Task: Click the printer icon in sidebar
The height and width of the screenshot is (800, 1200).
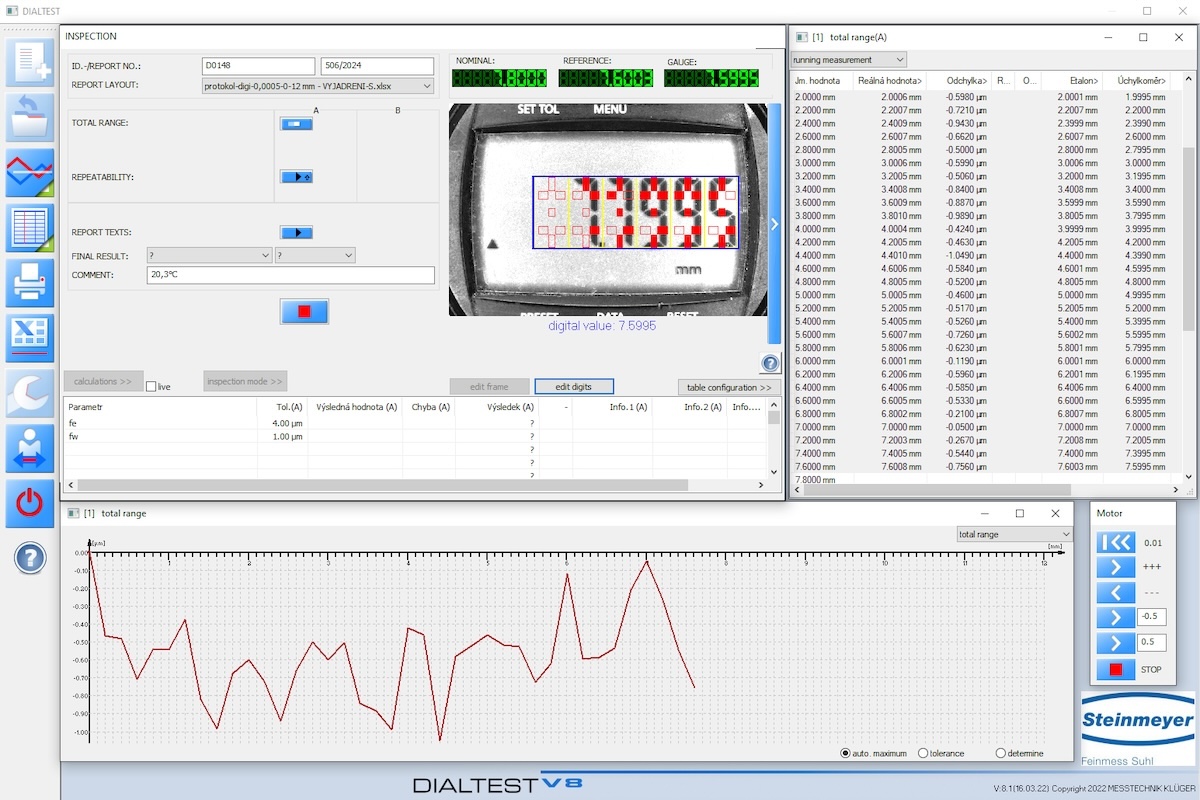Action: tap(30, 284)
